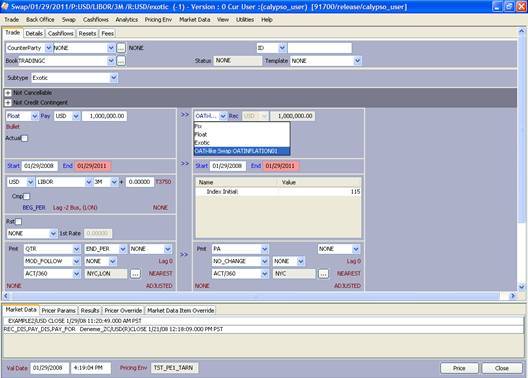Click the copy arrows beside Start dates
This screenshot has width=528, height=378.
[185, 164]
